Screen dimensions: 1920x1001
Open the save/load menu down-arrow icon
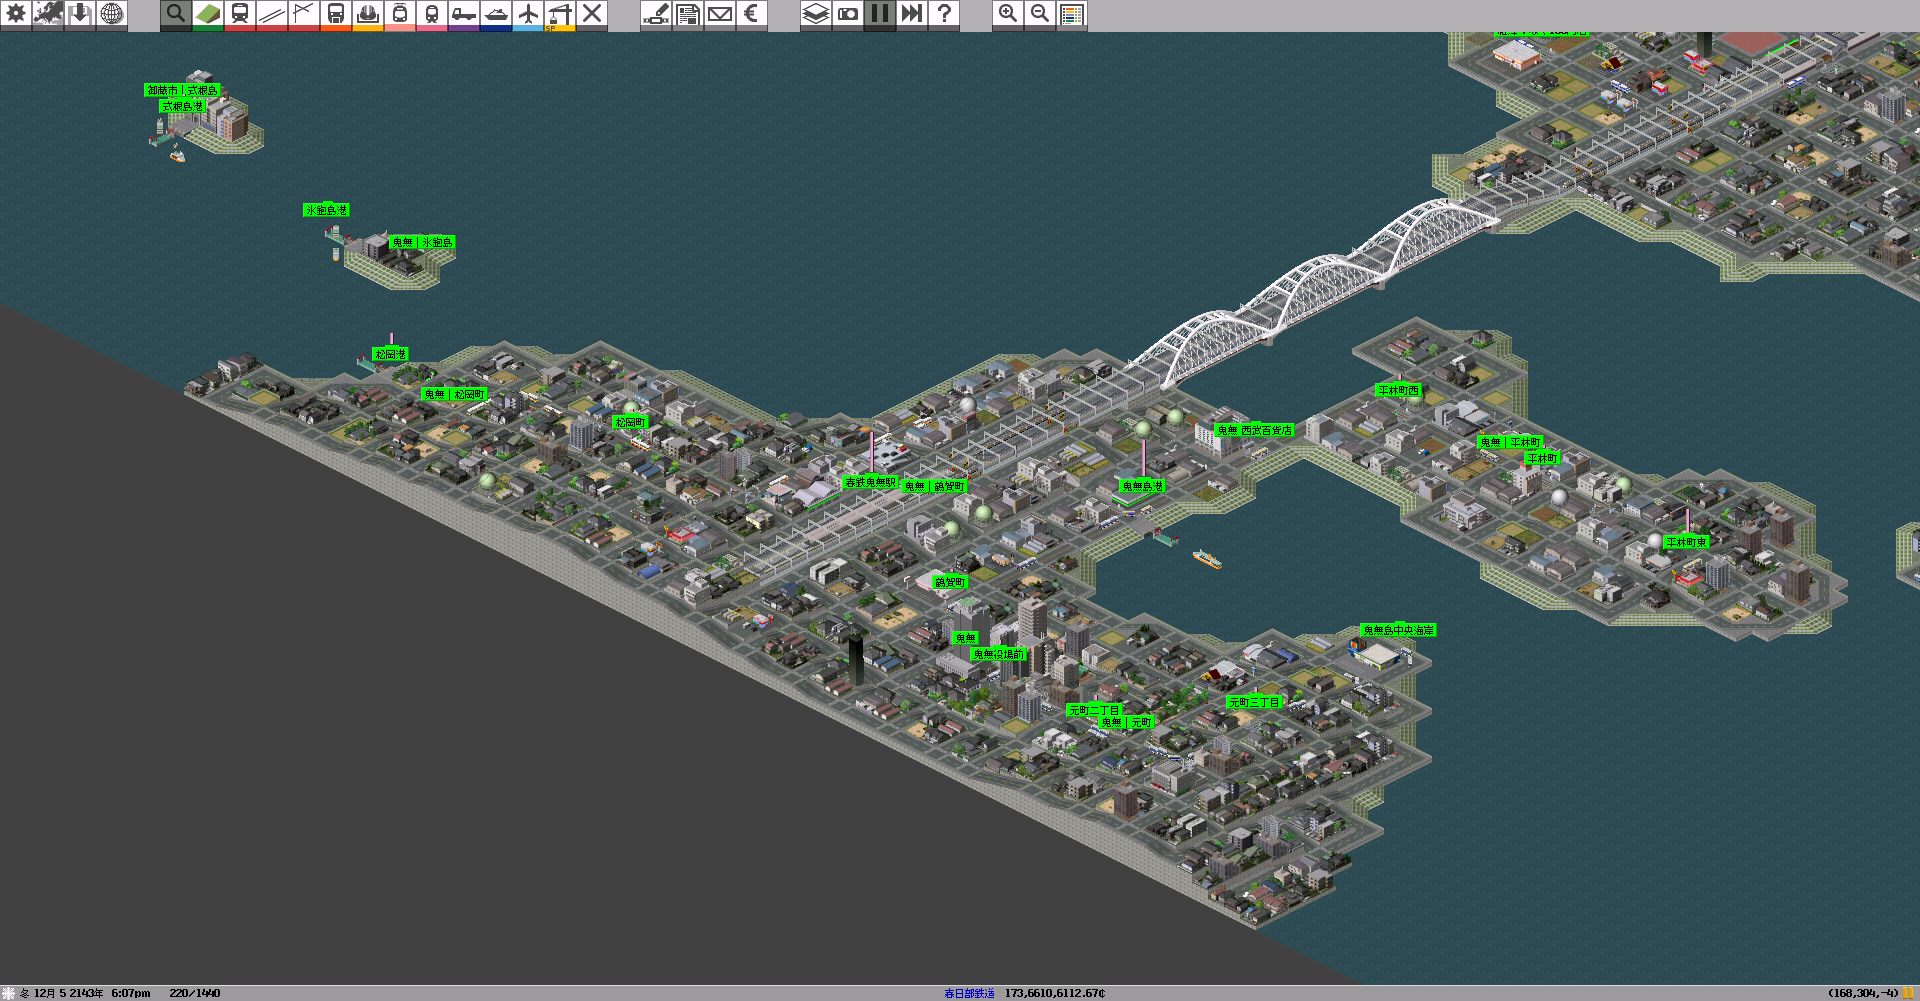(80, 15)
